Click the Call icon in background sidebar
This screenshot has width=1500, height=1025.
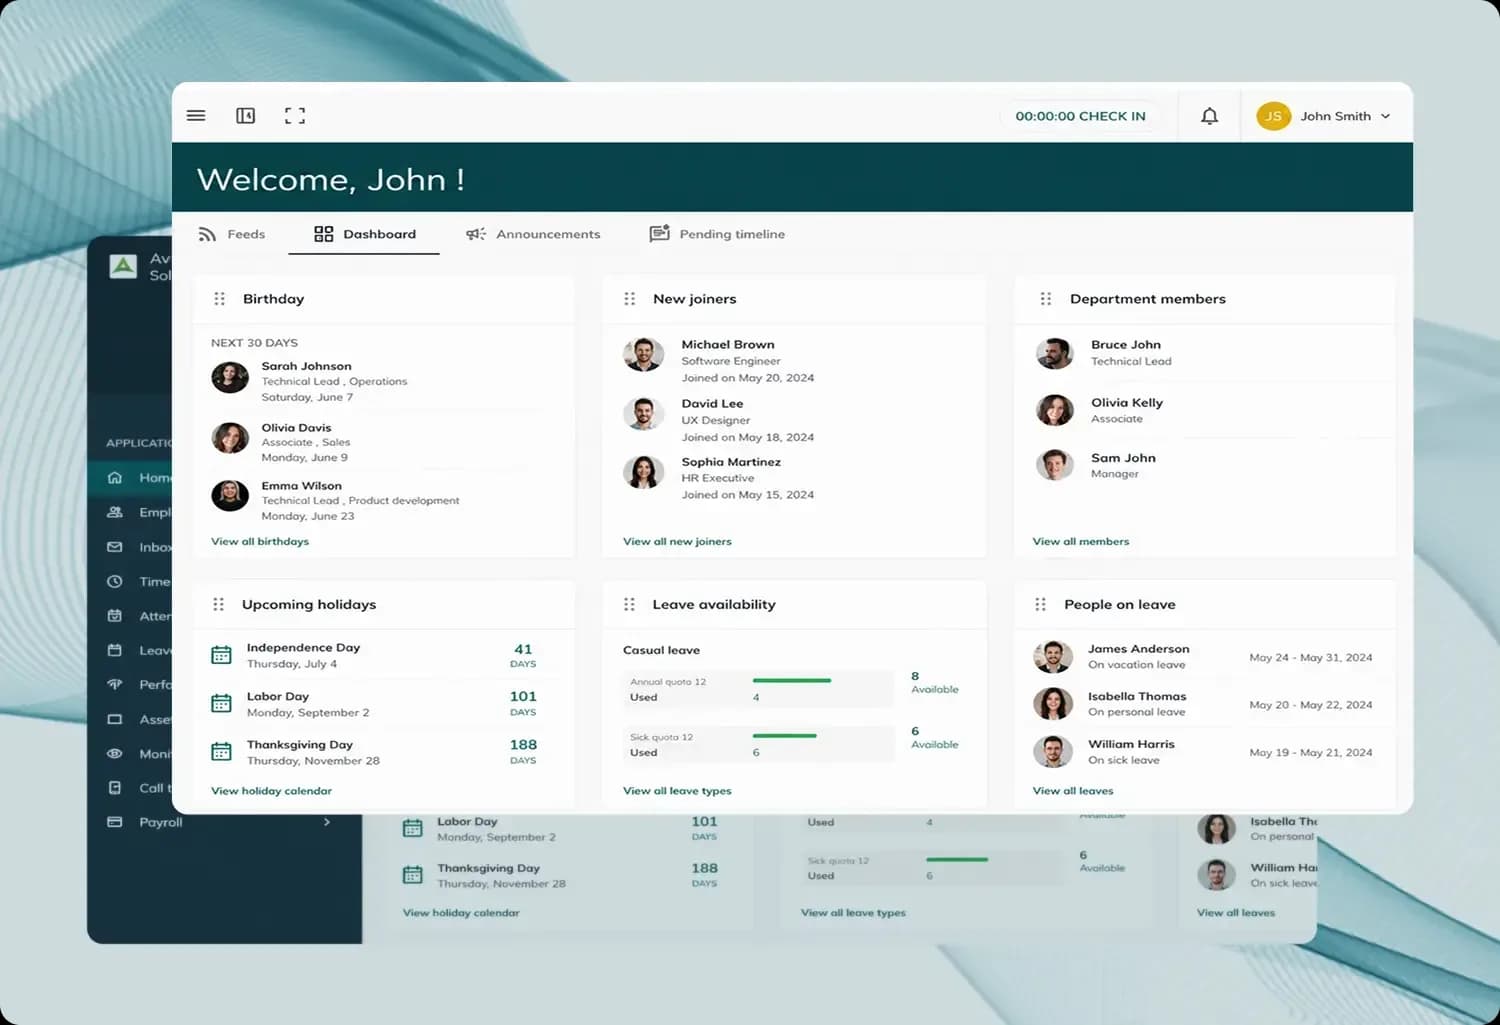coord(115,788)
